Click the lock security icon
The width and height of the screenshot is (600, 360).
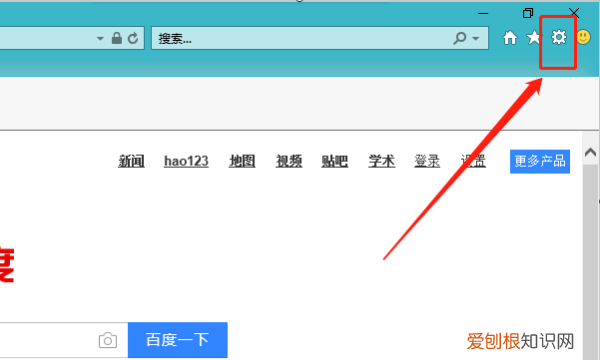point(117,38)
